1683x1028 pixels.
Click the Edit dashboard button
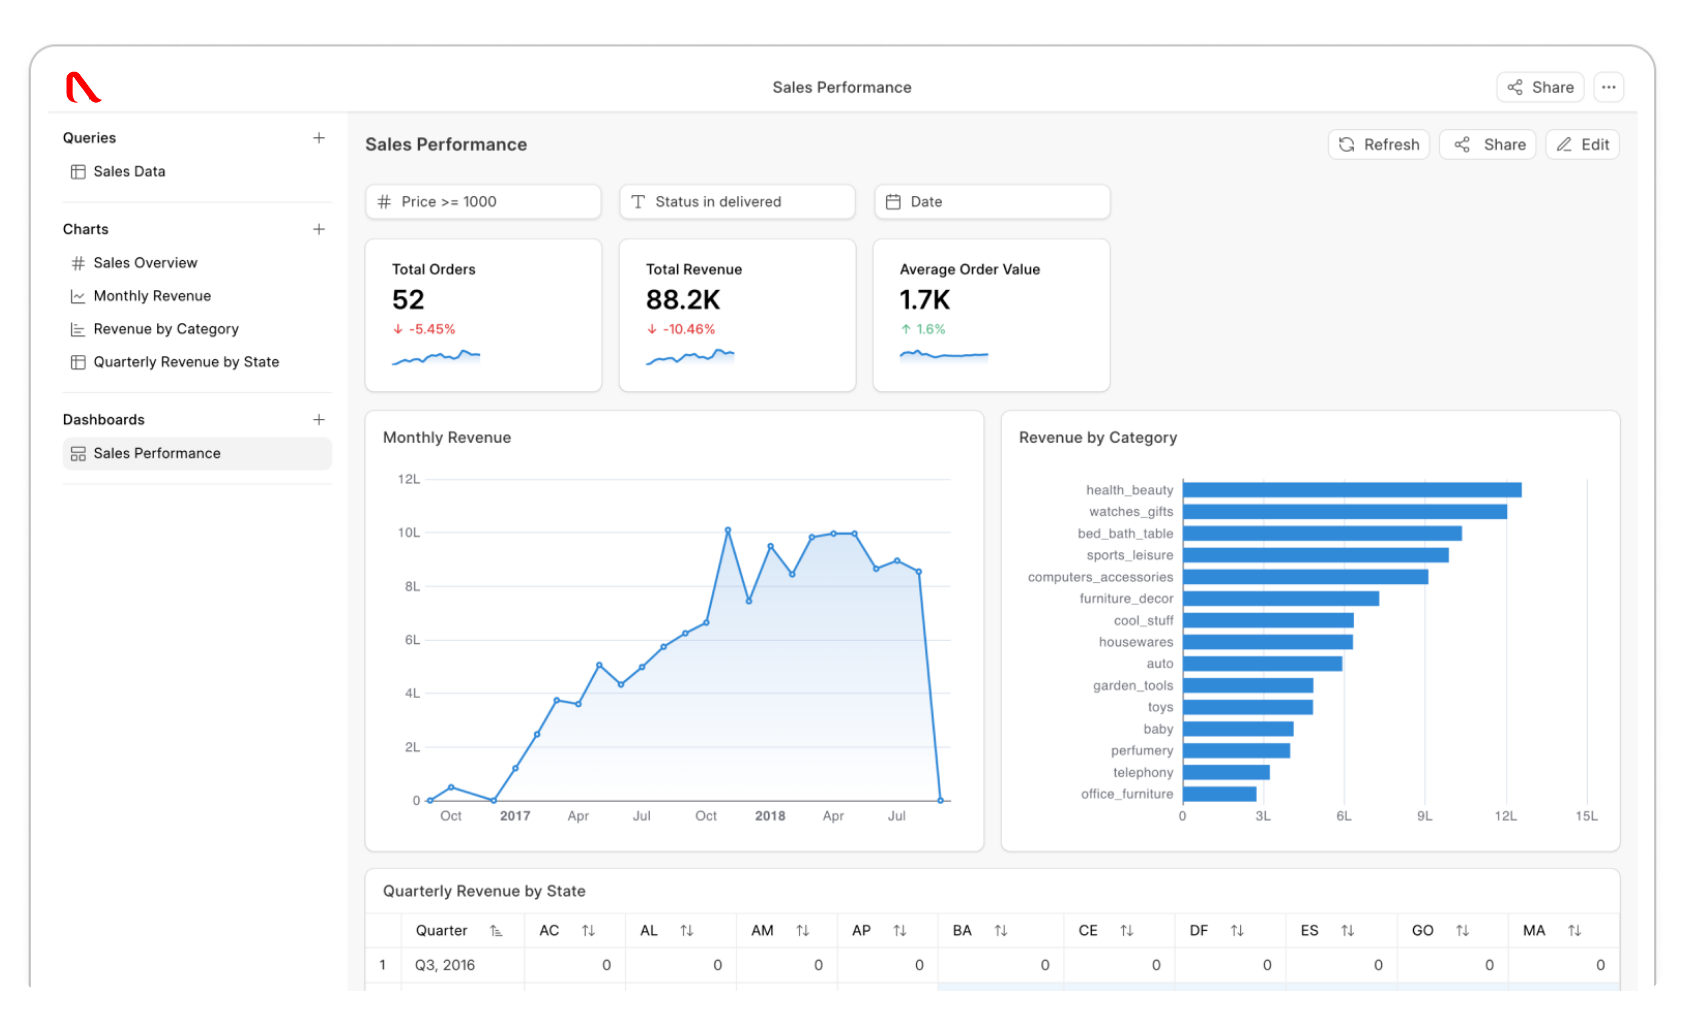(1582, 145)
